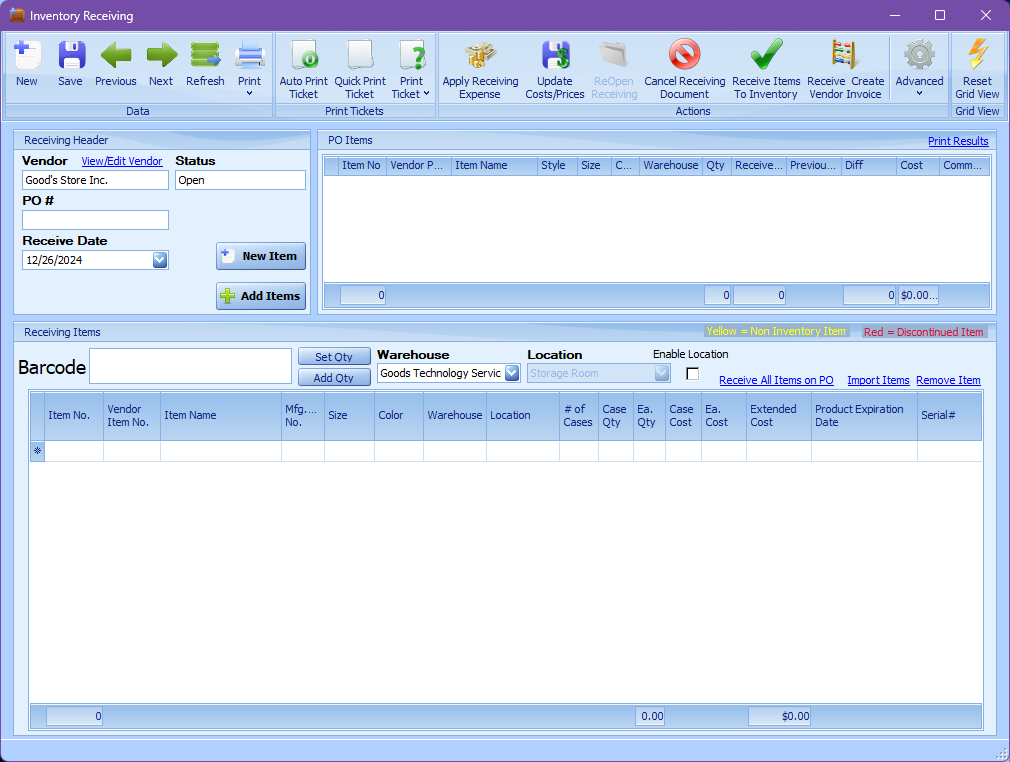Click View/Edit Vendor link
Viewport: 1010px width, 762px height.
pyautogui.click(x=121, y=160)
